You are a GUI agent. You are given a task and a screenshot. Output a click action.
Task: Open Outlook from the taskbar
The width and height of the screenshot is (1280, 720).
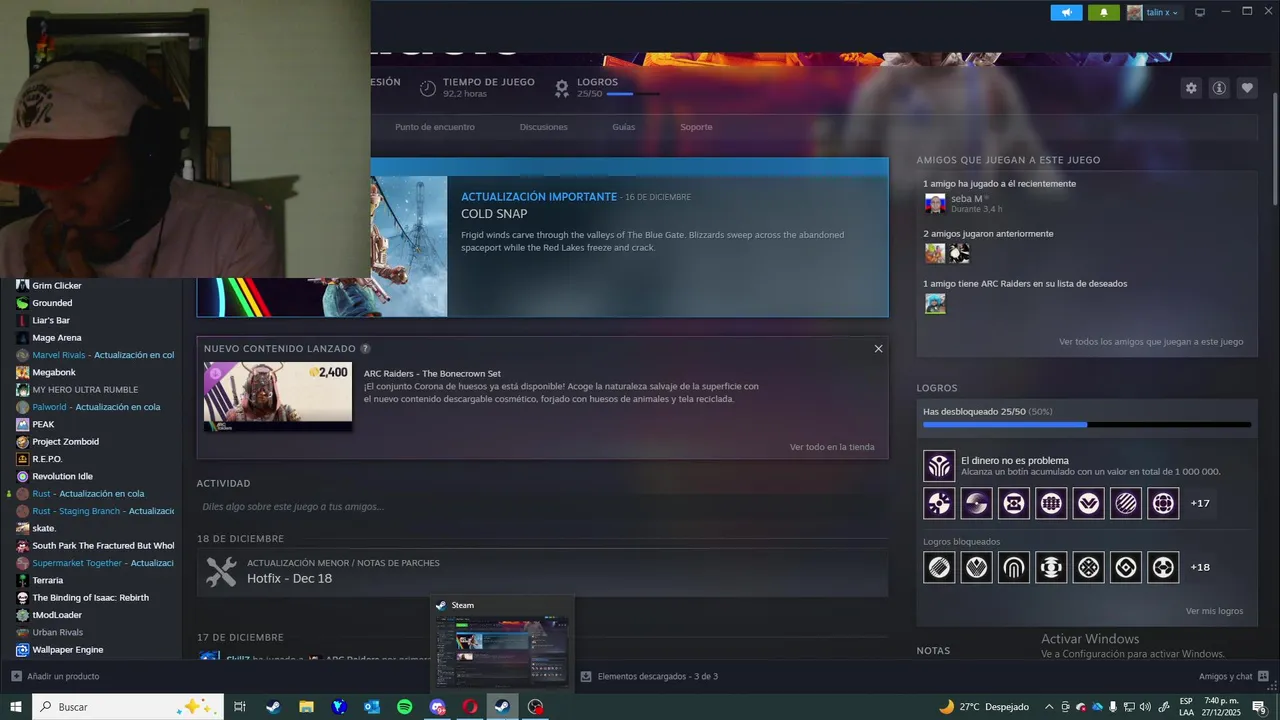(372, 706)
